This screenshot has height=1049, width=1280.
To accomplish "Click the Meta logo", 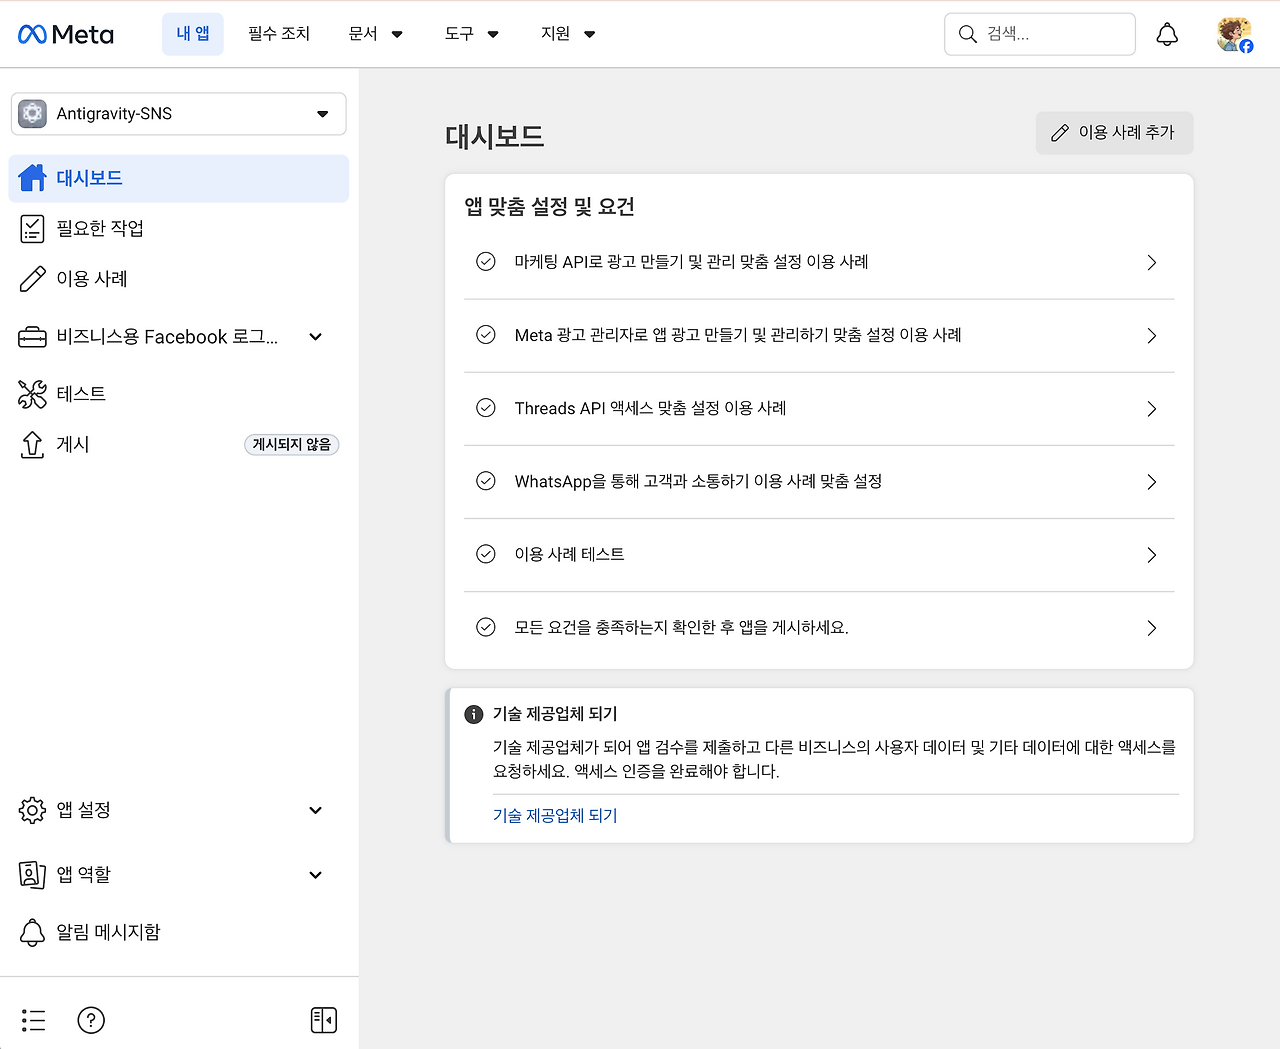I will click(x=66, y=34).
